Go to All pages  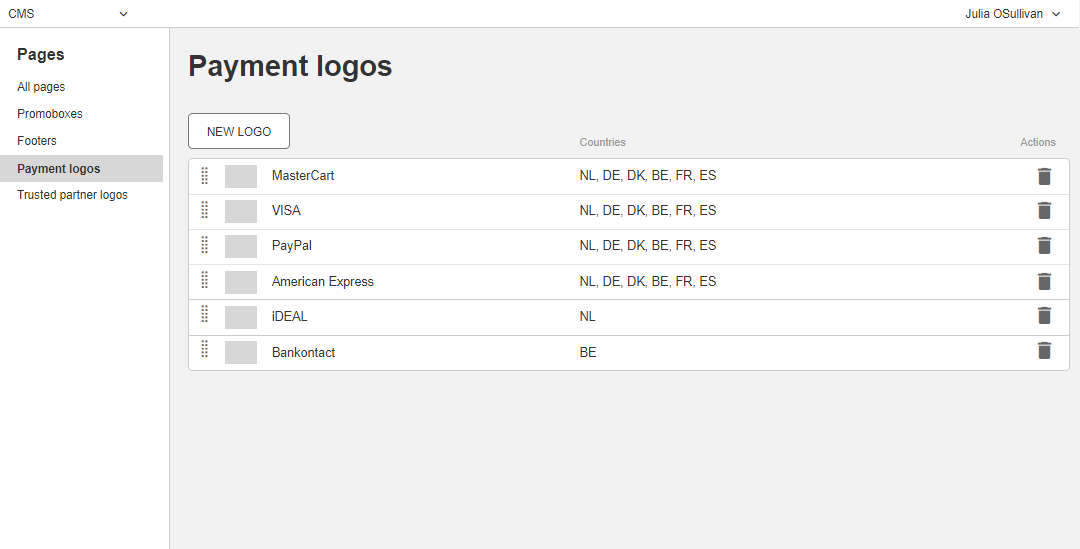(x=41, y=87)
